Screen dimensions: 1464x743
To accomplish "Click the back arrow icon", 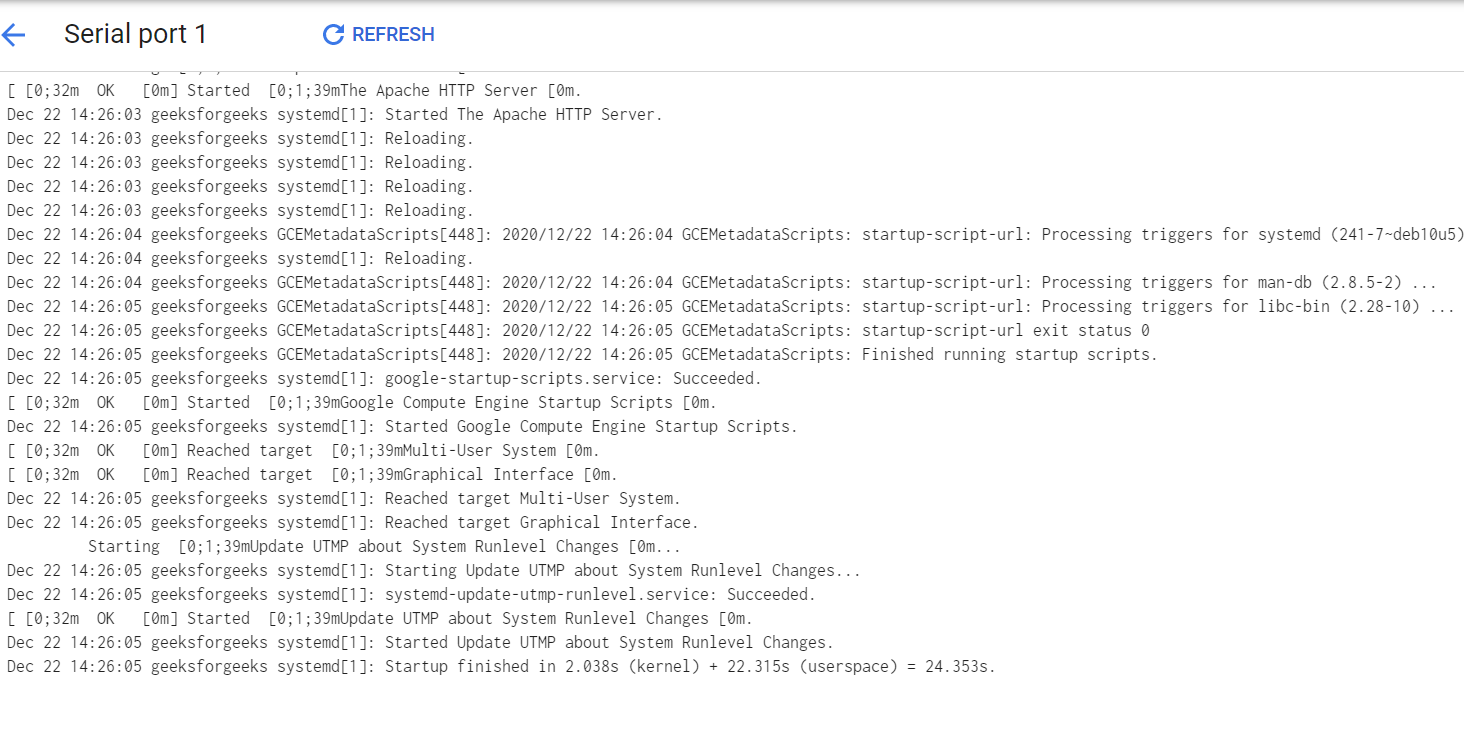I will click(14, 35).
